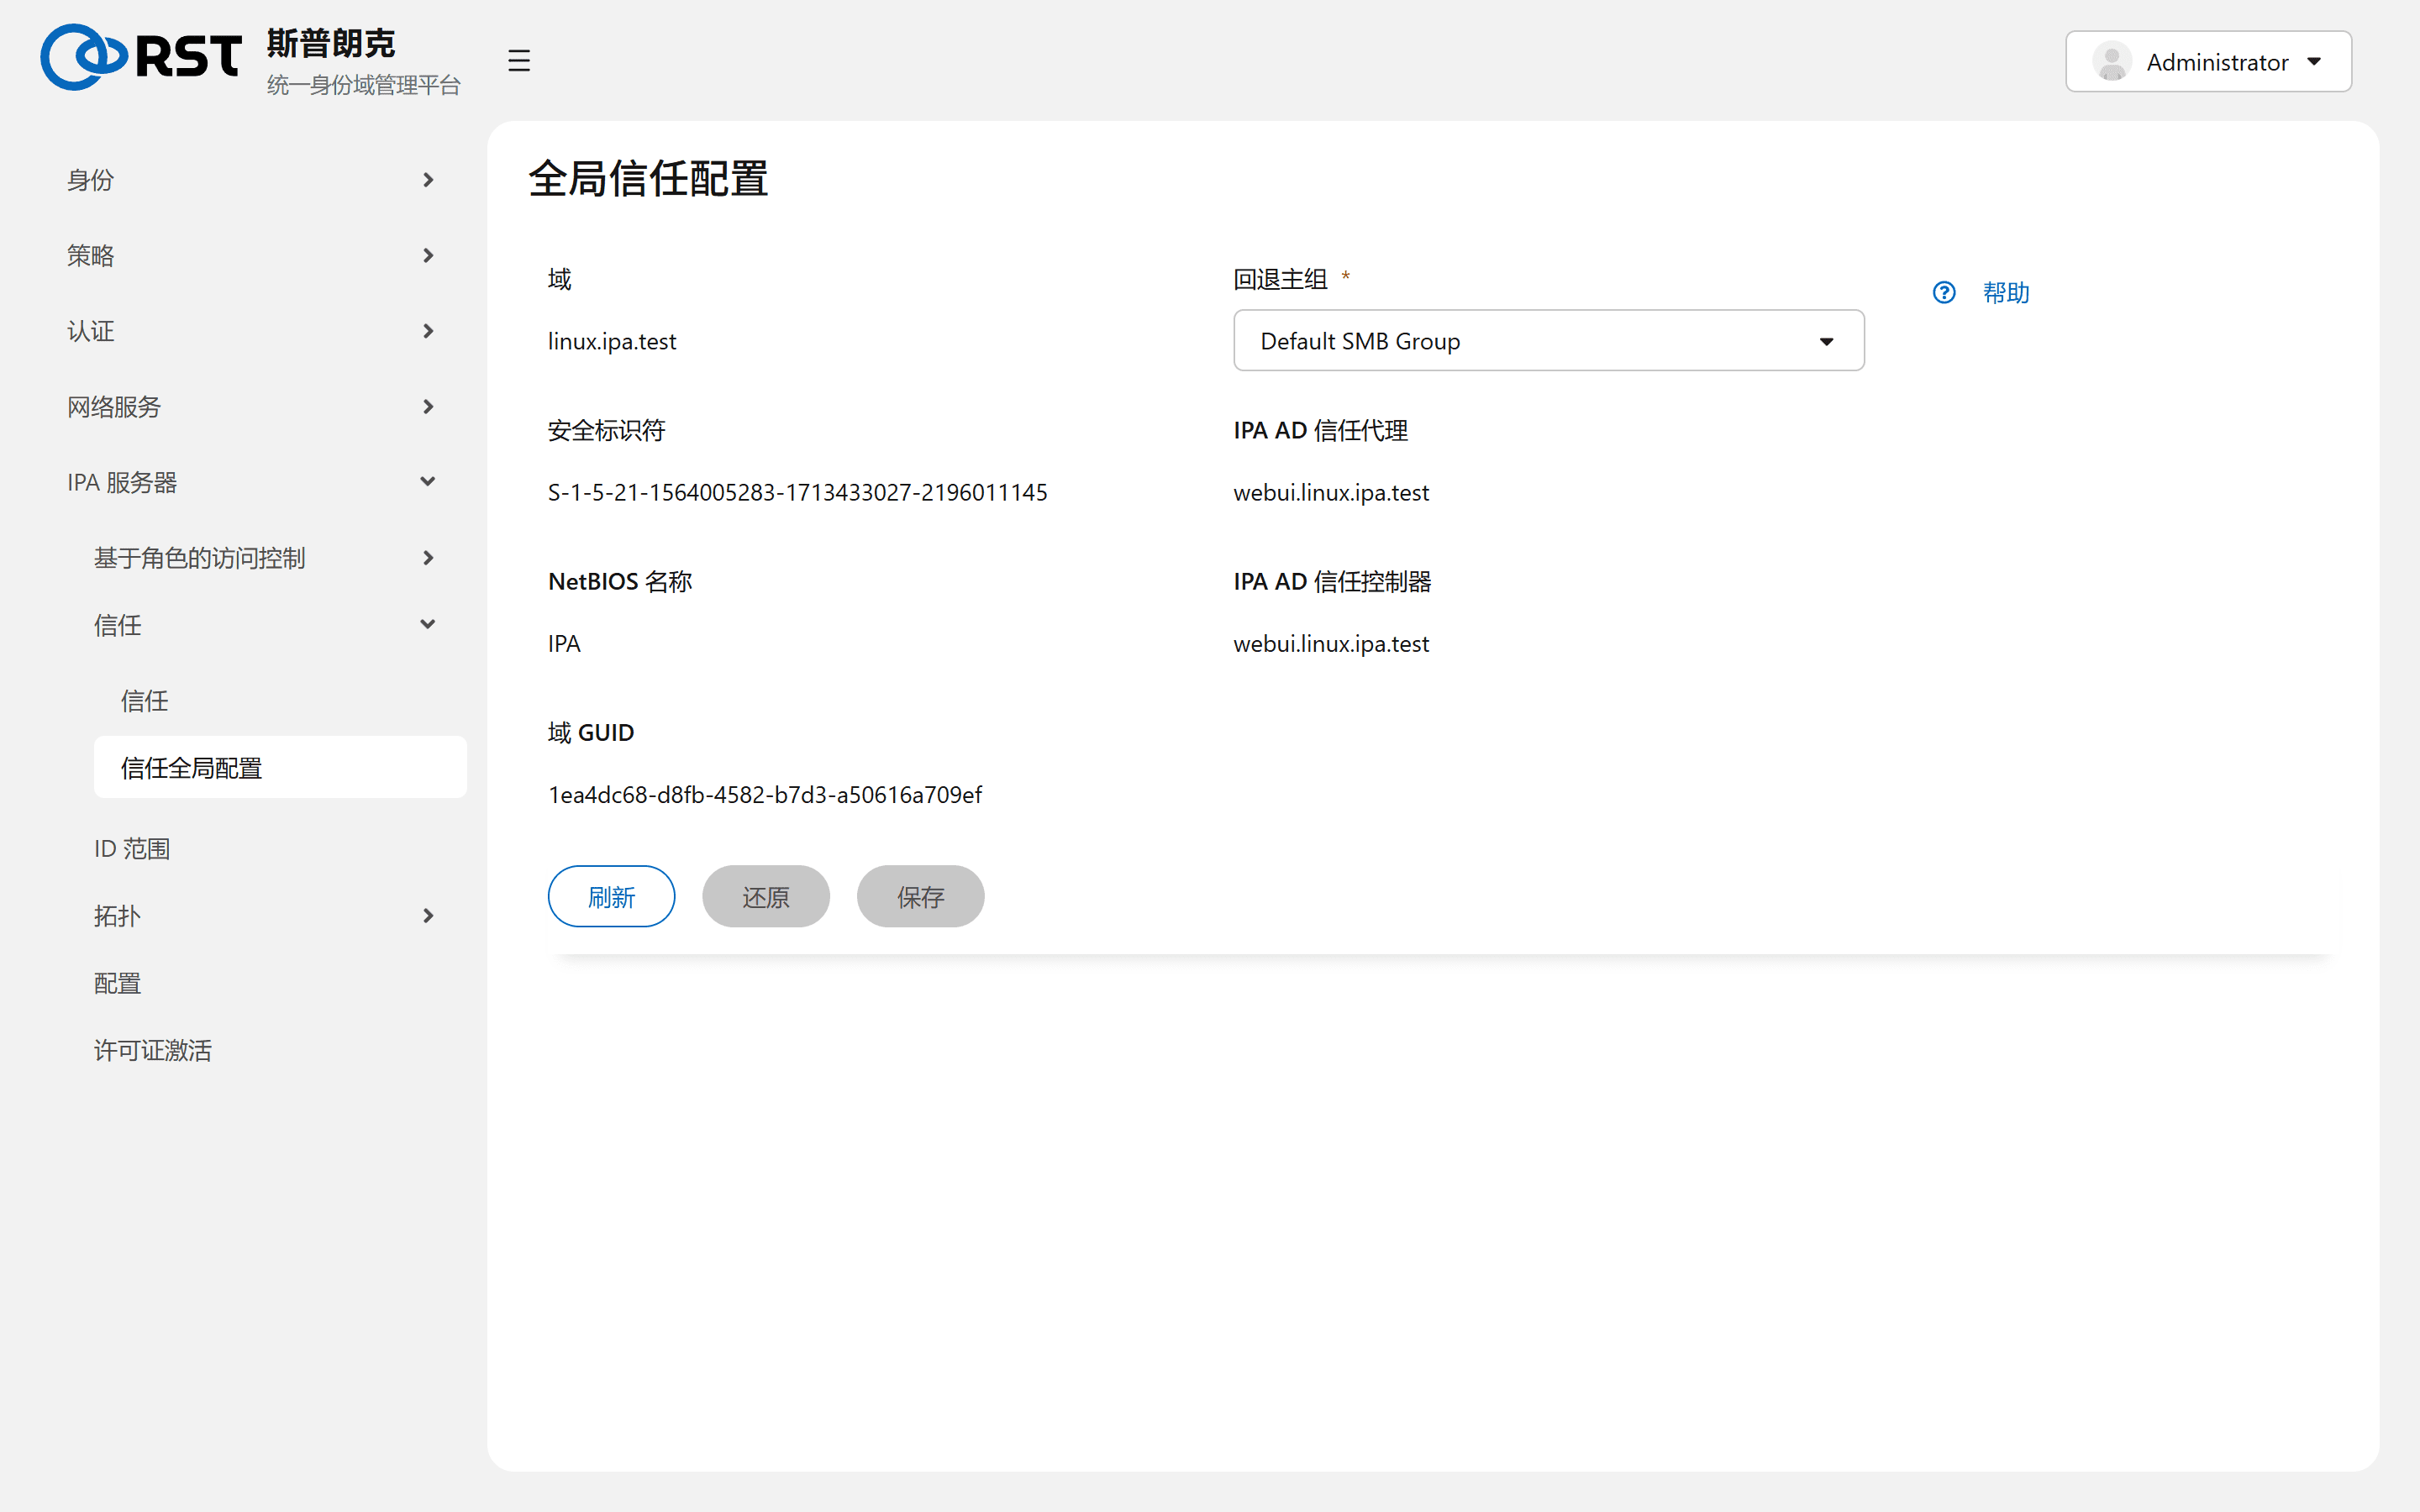Expand the 策略 menu chevron
This screenshot has height=1512, width=2420.
(428, 256)
